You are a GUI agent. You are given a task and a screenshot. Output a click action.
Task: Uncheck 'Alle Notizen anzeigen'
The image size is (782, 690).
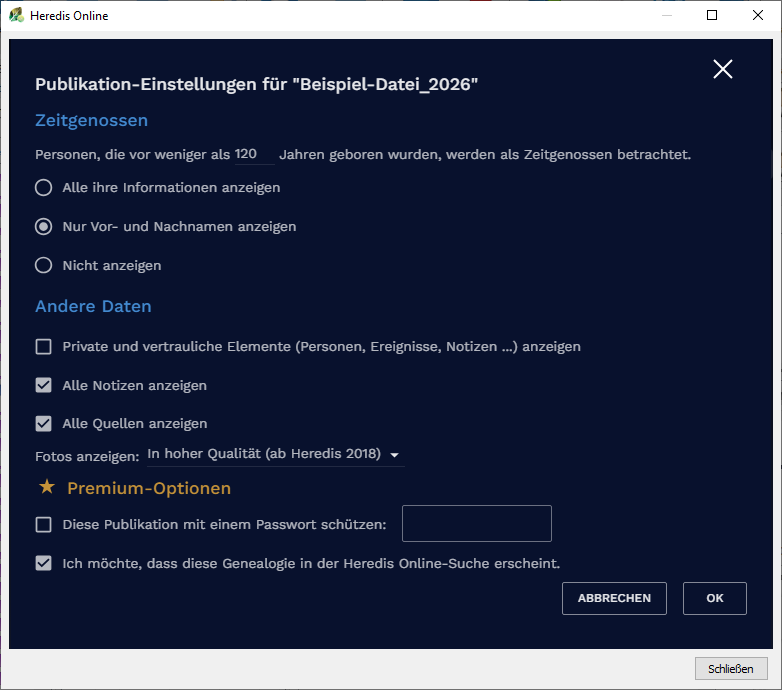[x=44, y=385]
